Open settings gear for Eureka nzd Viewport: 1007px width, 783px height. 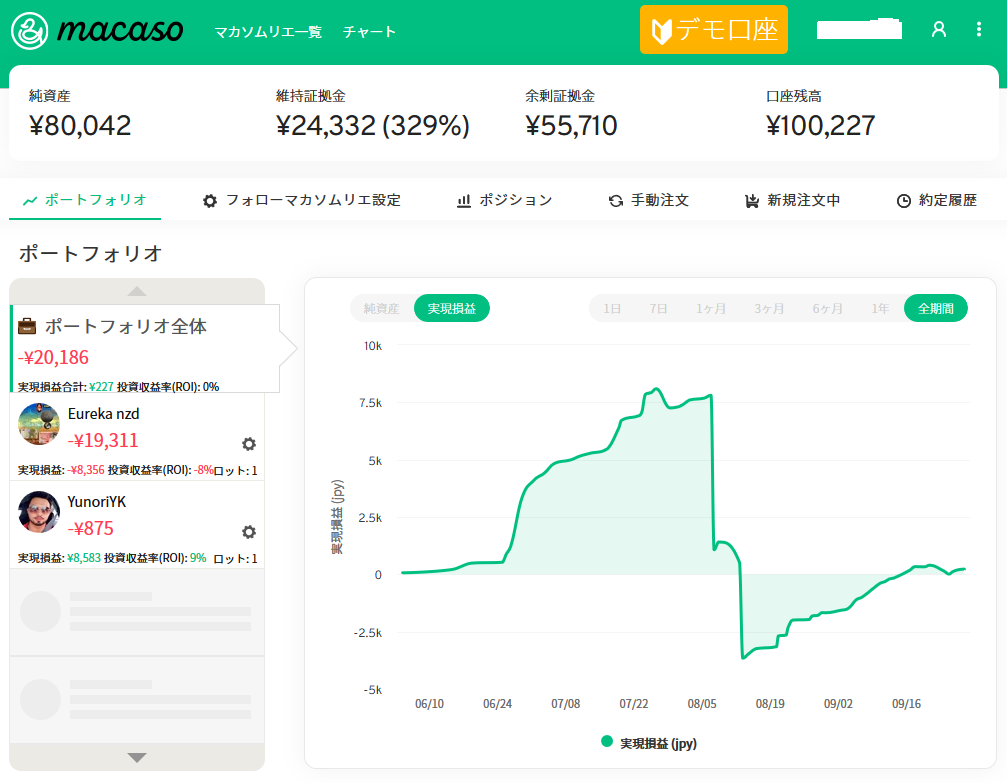pos(249,444)
